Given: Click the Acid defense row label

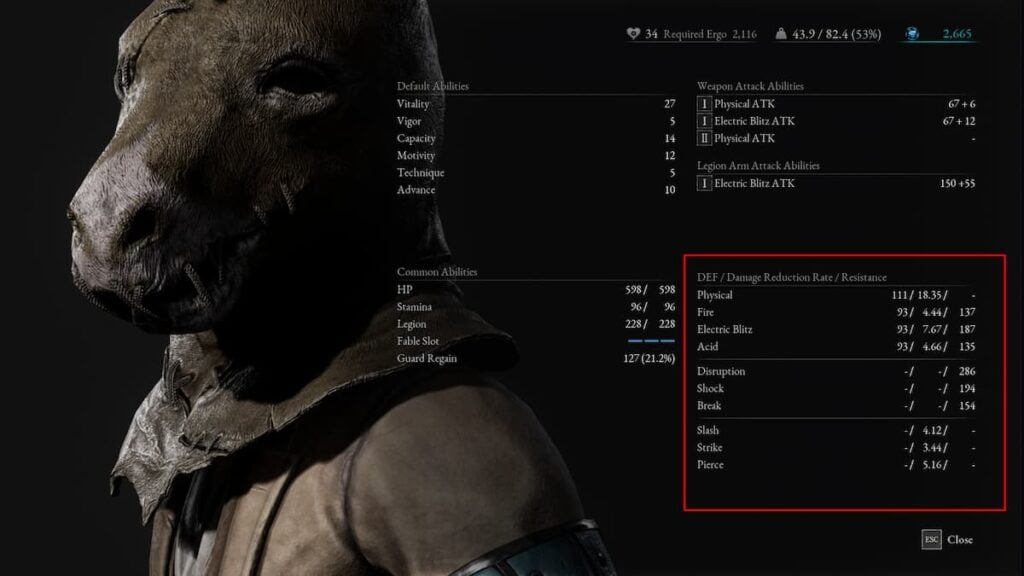Looking at the screenshot, I should coord(707,347).
